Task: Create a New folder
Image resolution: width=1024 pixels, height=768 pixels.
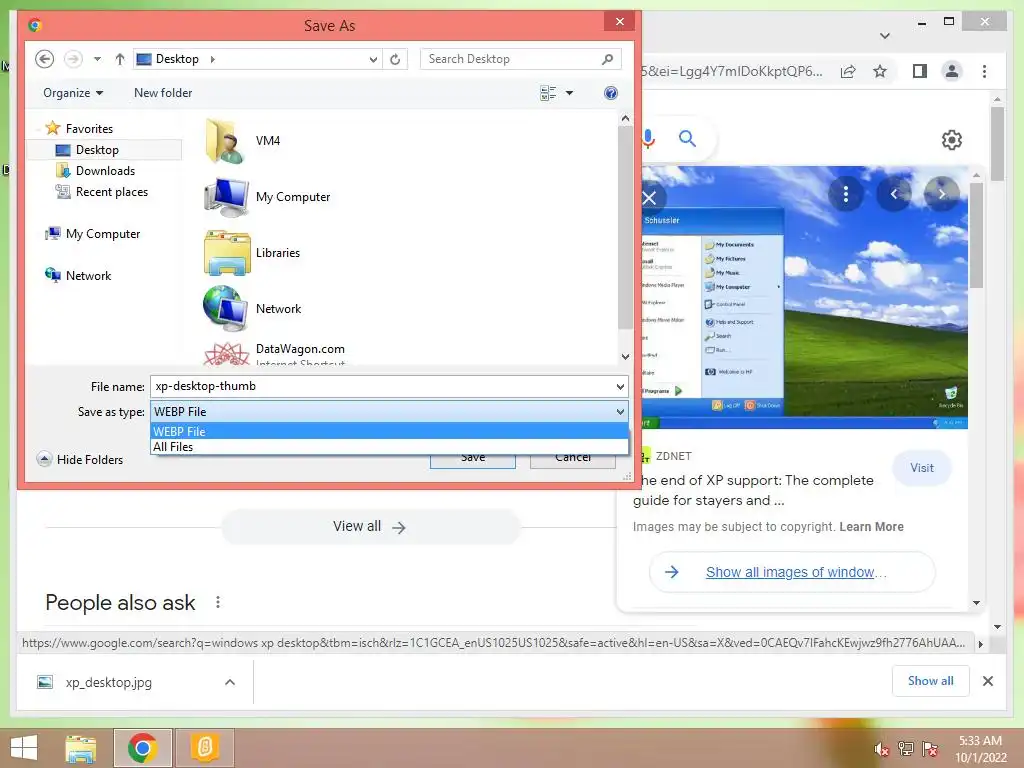Action: tap(163, 93)
